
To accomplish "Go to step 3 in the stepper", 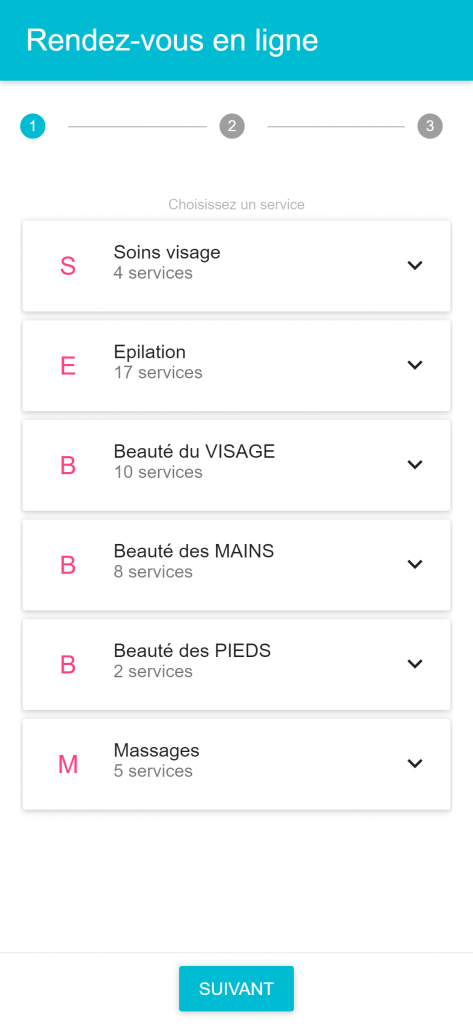I will point(430,126).
